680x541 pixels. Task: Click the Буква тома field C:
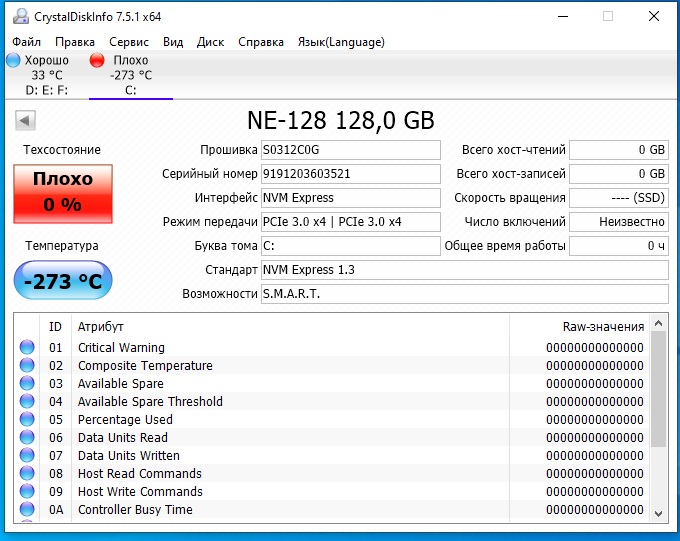click(350, 246)
